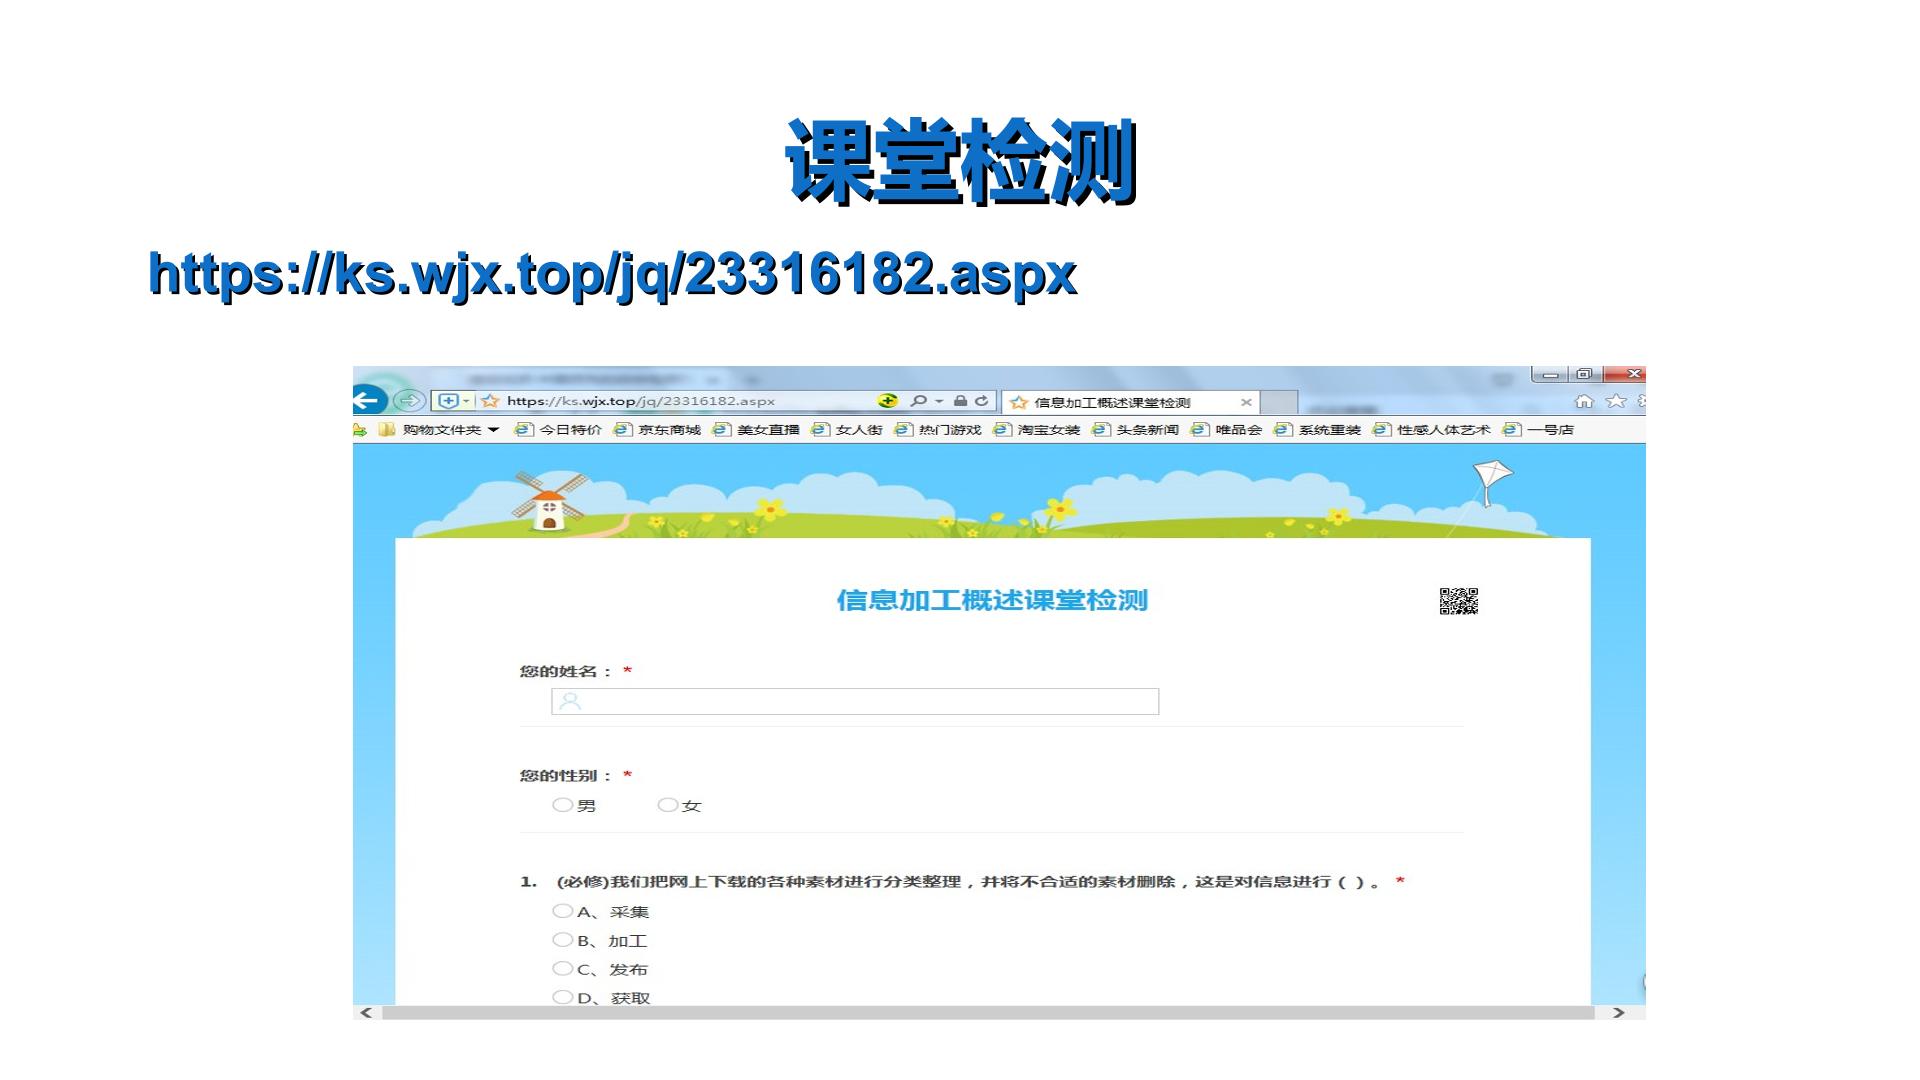The image size is (1920, 1080).
Task: Click the refresh icon in address bar
Action: pos(982,401)
